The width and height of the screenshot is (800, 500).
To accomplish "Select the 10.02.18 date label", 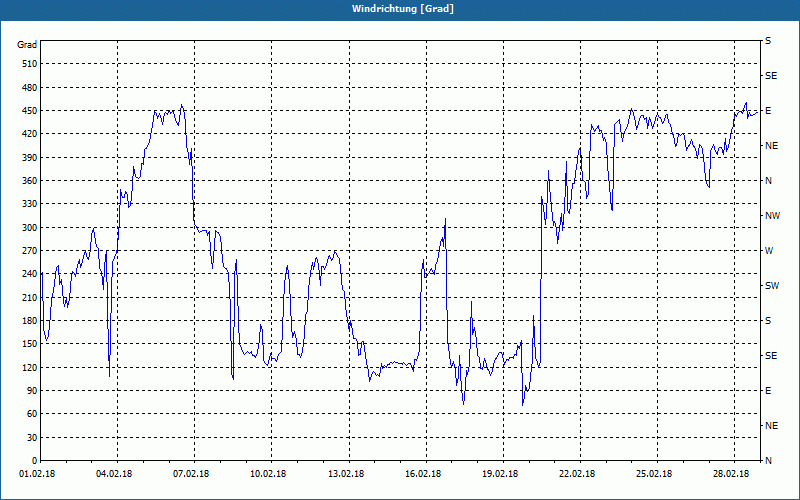I will [x=268, y=474].
